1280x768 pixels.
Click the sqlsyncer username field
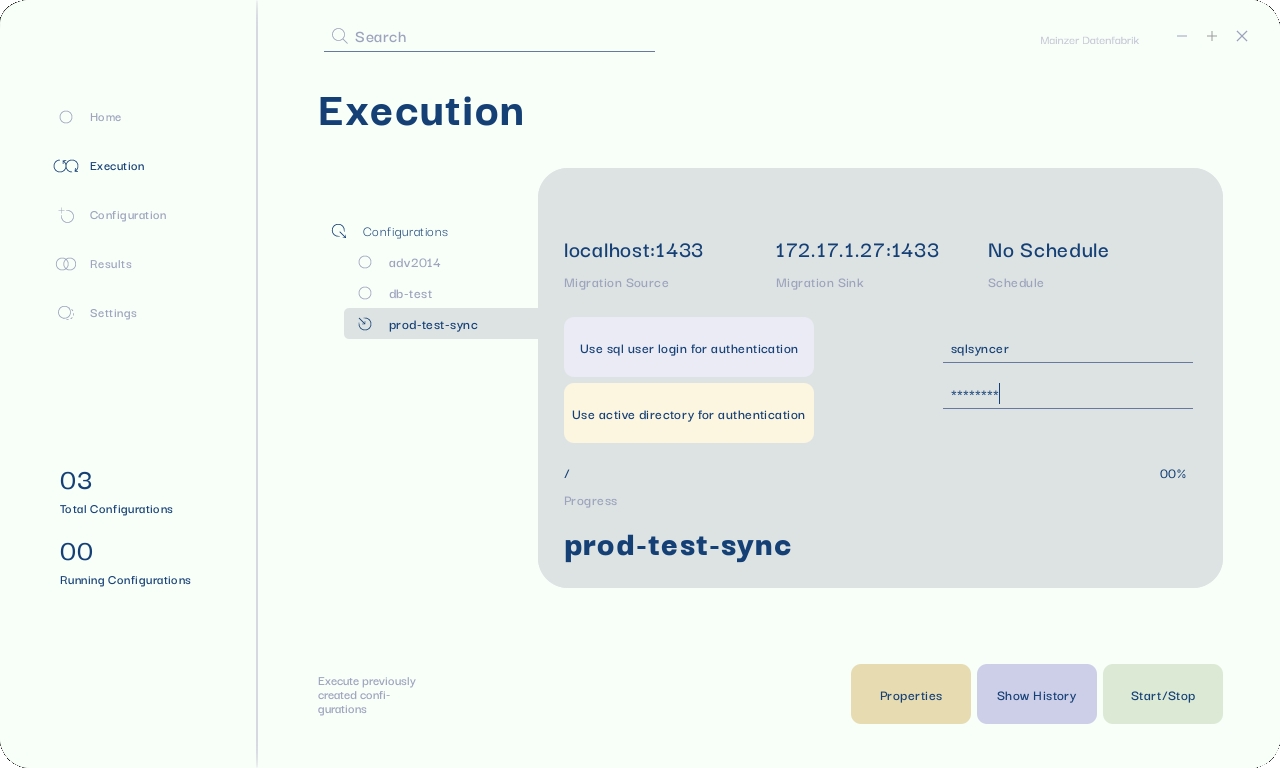click(1068, 349)
